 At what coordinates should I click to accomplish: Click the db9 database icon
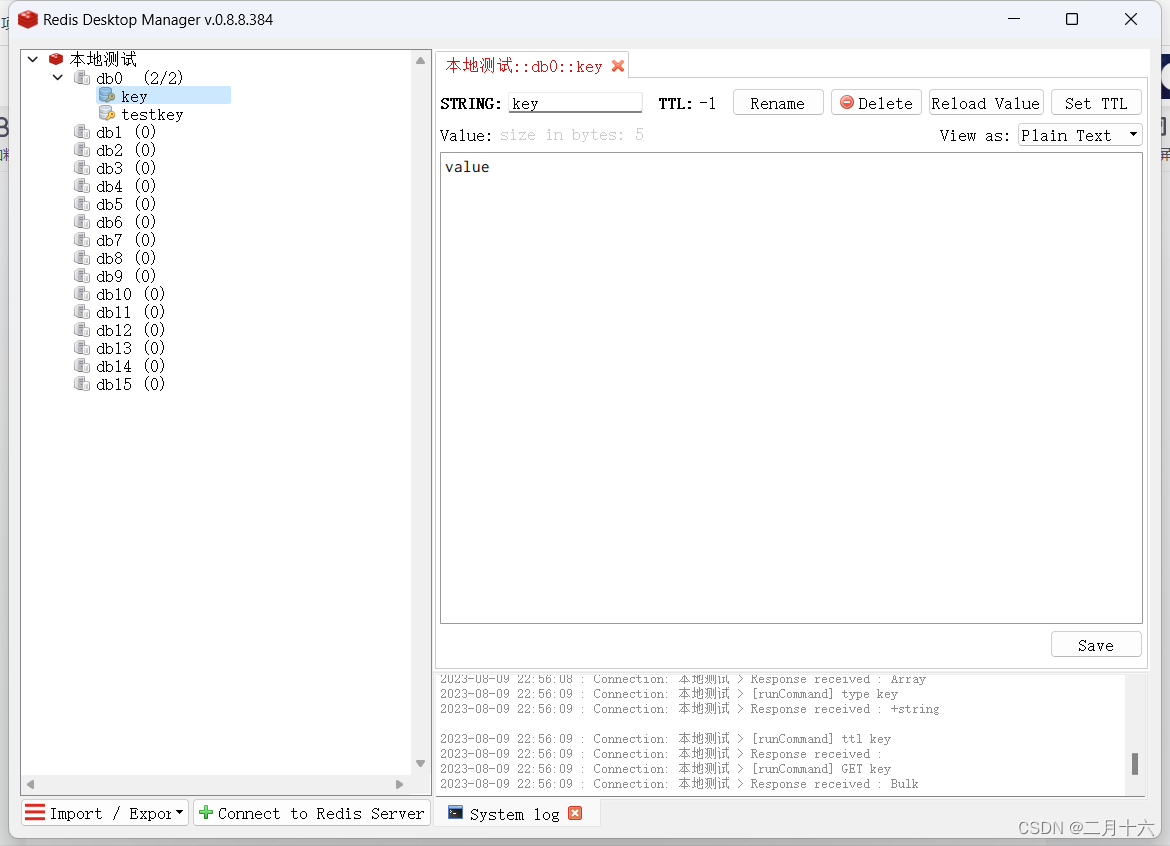(82, 275)
